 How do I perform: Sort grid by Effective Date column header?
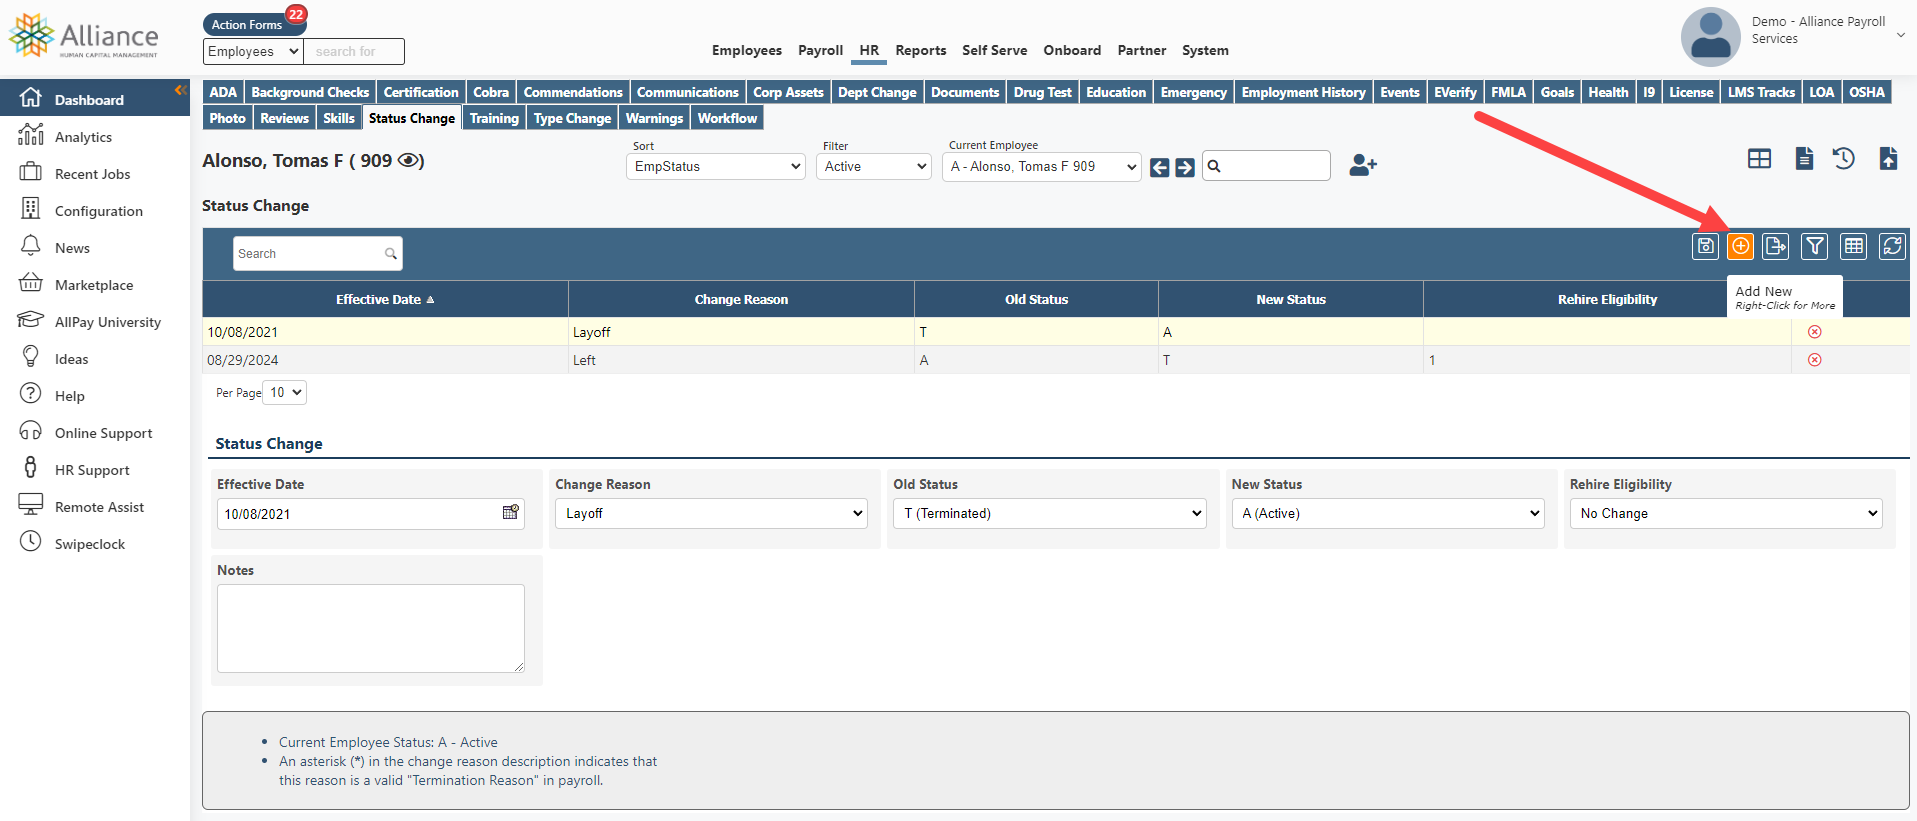[x=385, y=299]
